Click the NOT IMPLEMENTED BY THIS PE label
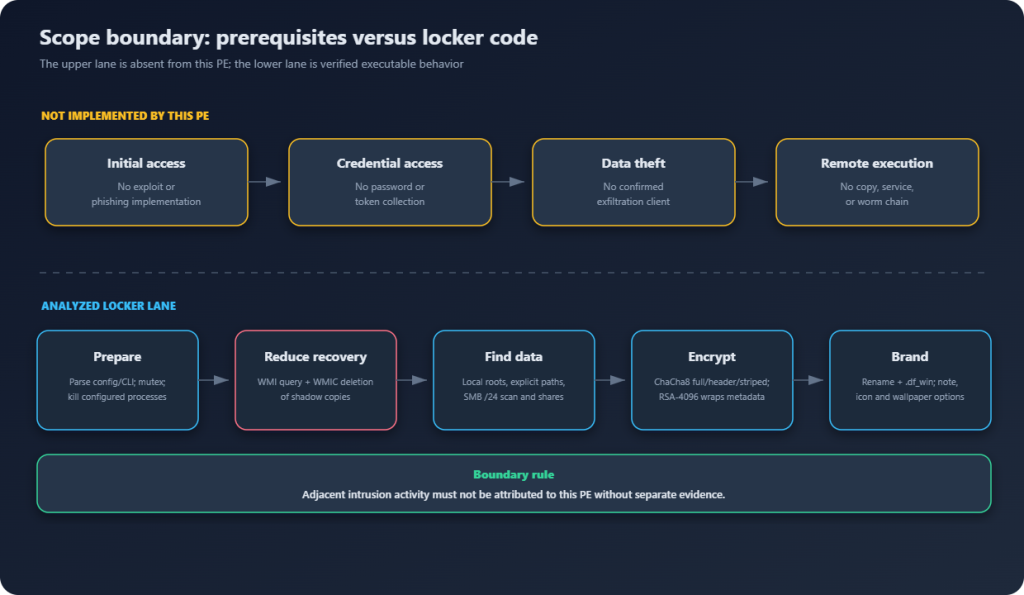 125,116
